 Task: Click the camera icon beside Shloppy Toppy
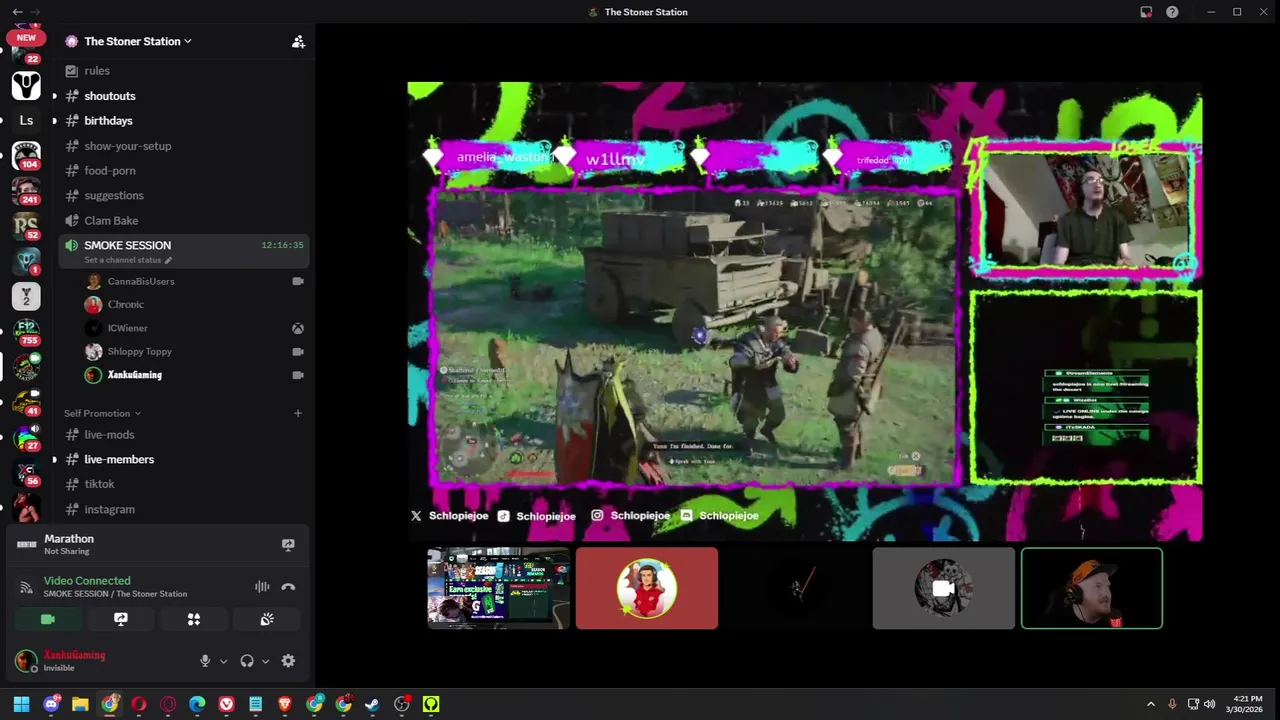pyautogui.click(x=298, y=352)
